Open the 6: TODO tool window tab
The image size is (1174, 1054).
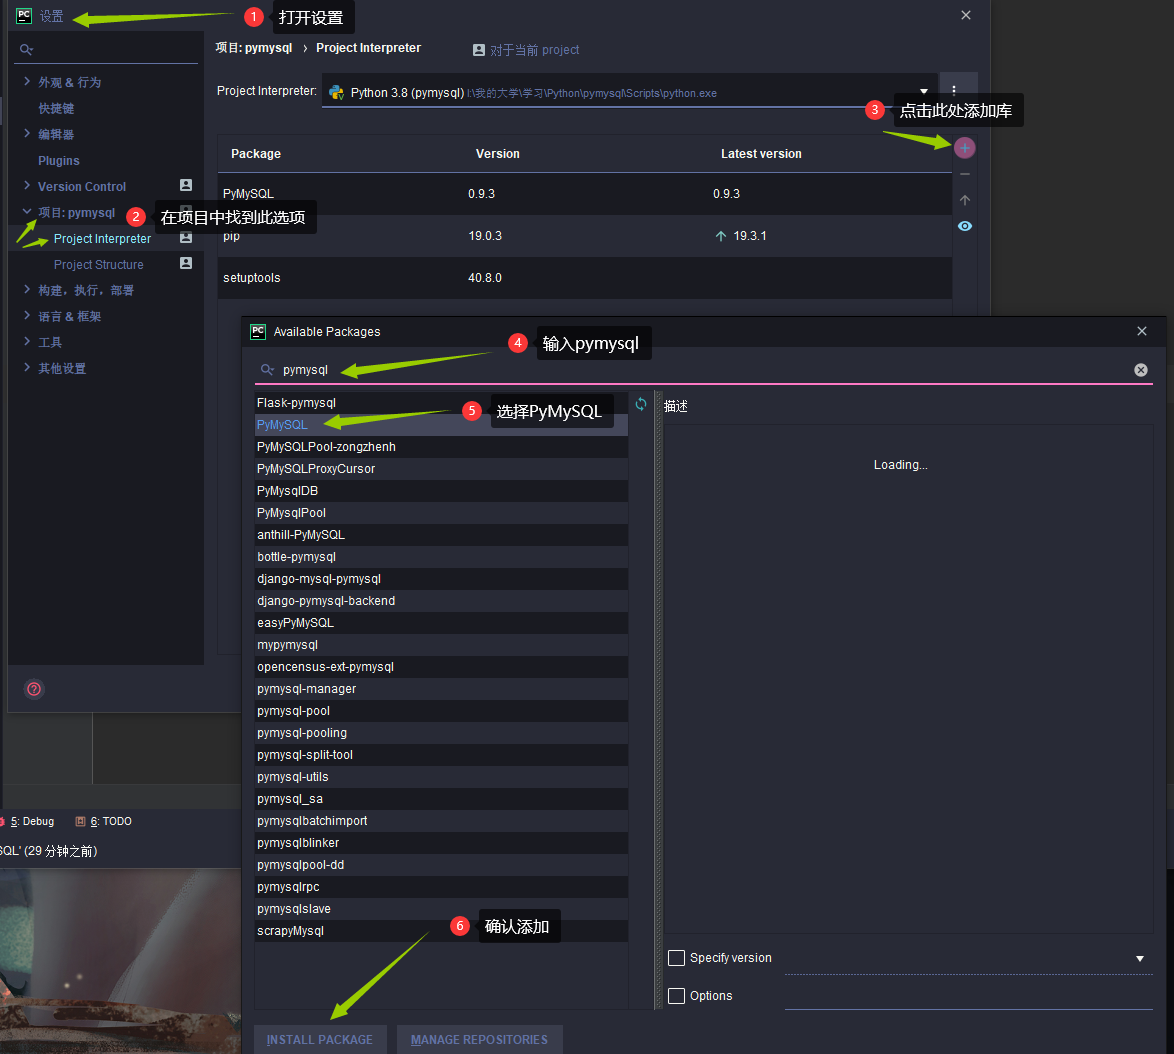click(103, 821)
